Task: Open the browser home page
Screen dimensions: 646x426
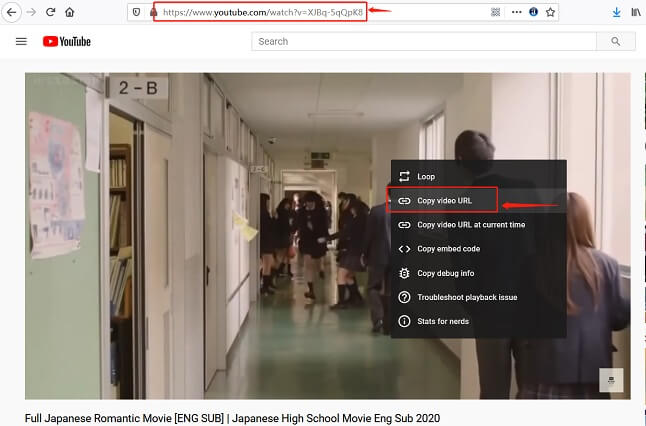Action: click(70, 12)
